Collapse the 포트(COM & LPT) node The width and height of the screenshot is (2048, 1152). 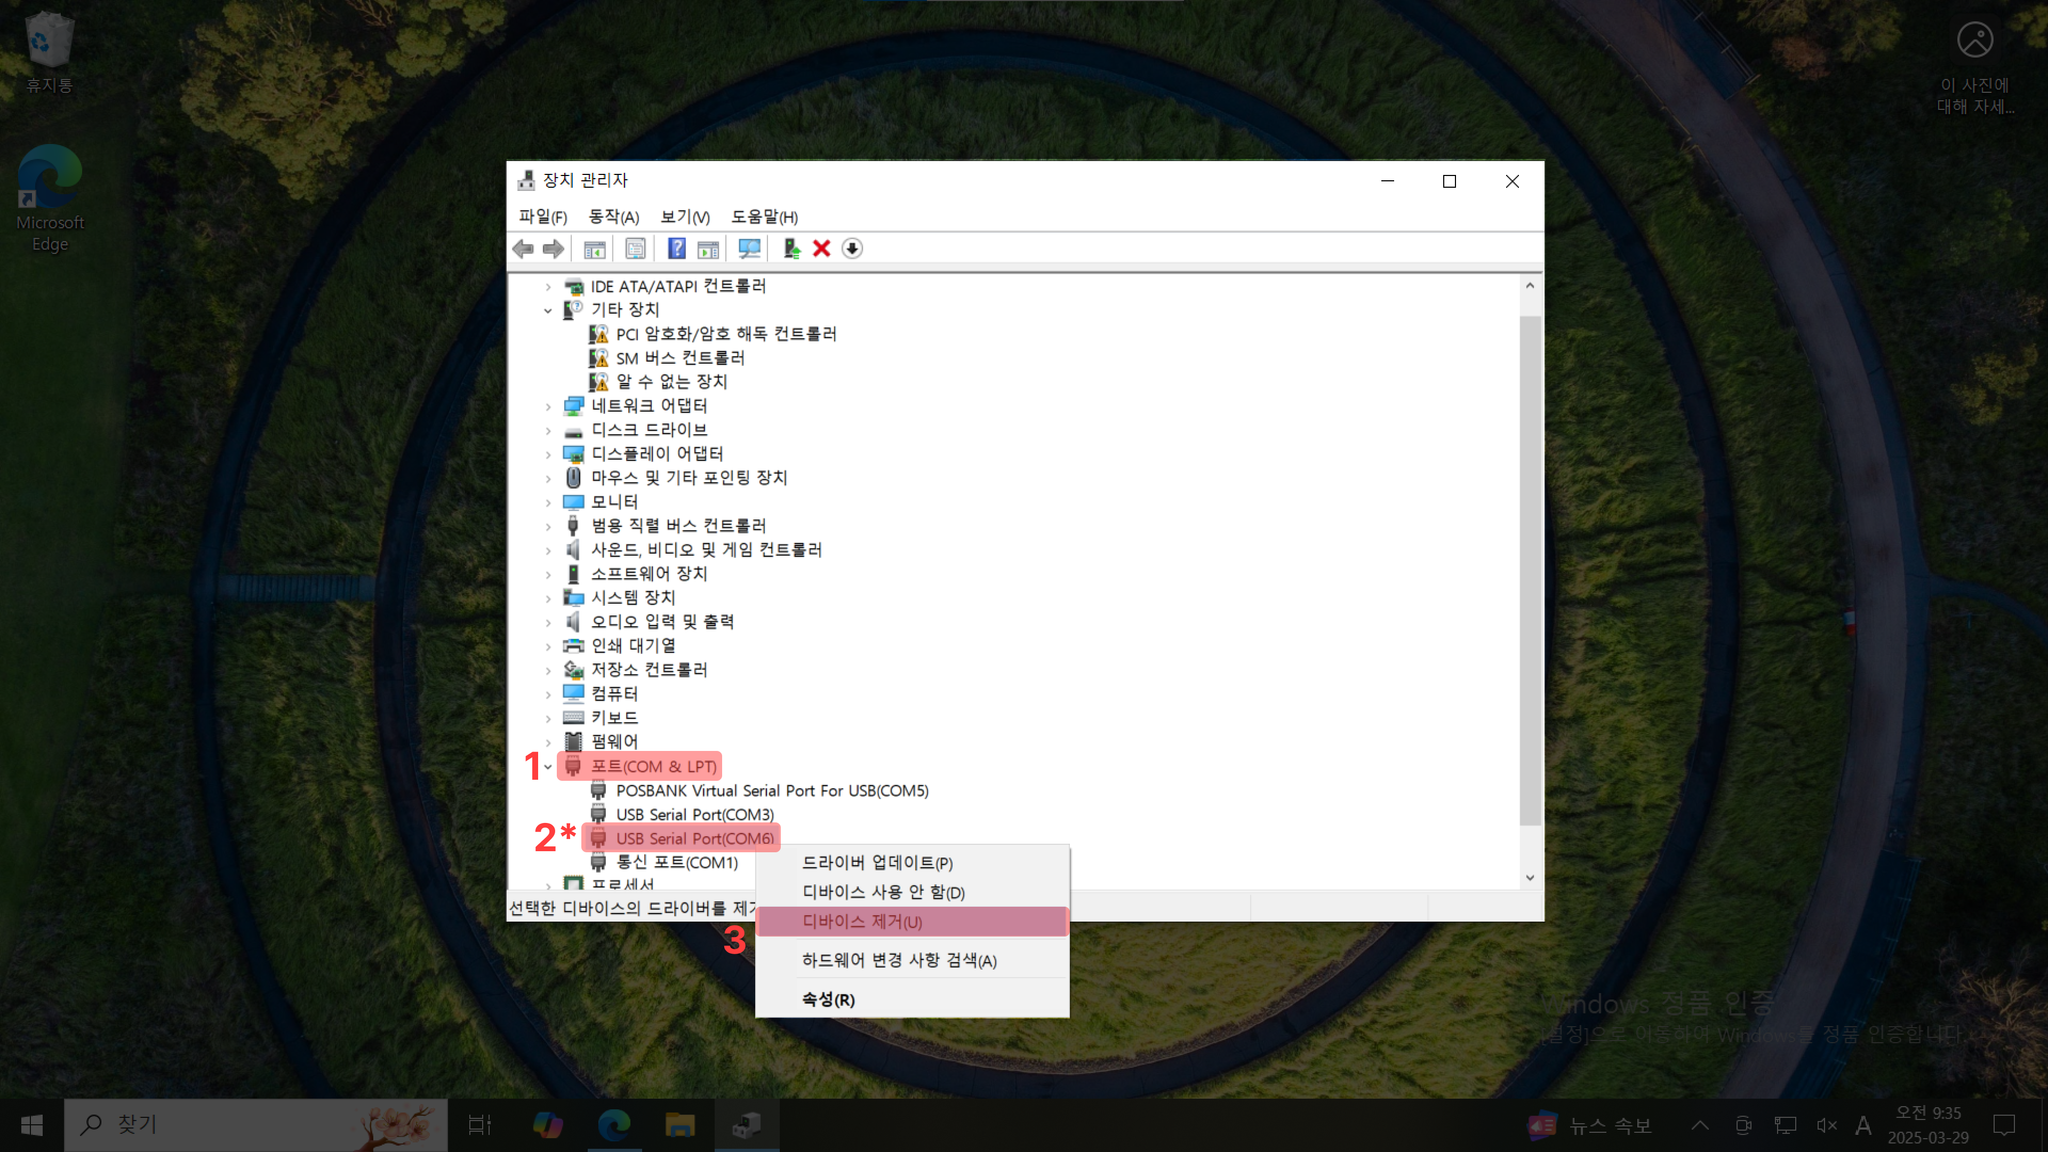(548, 767)
